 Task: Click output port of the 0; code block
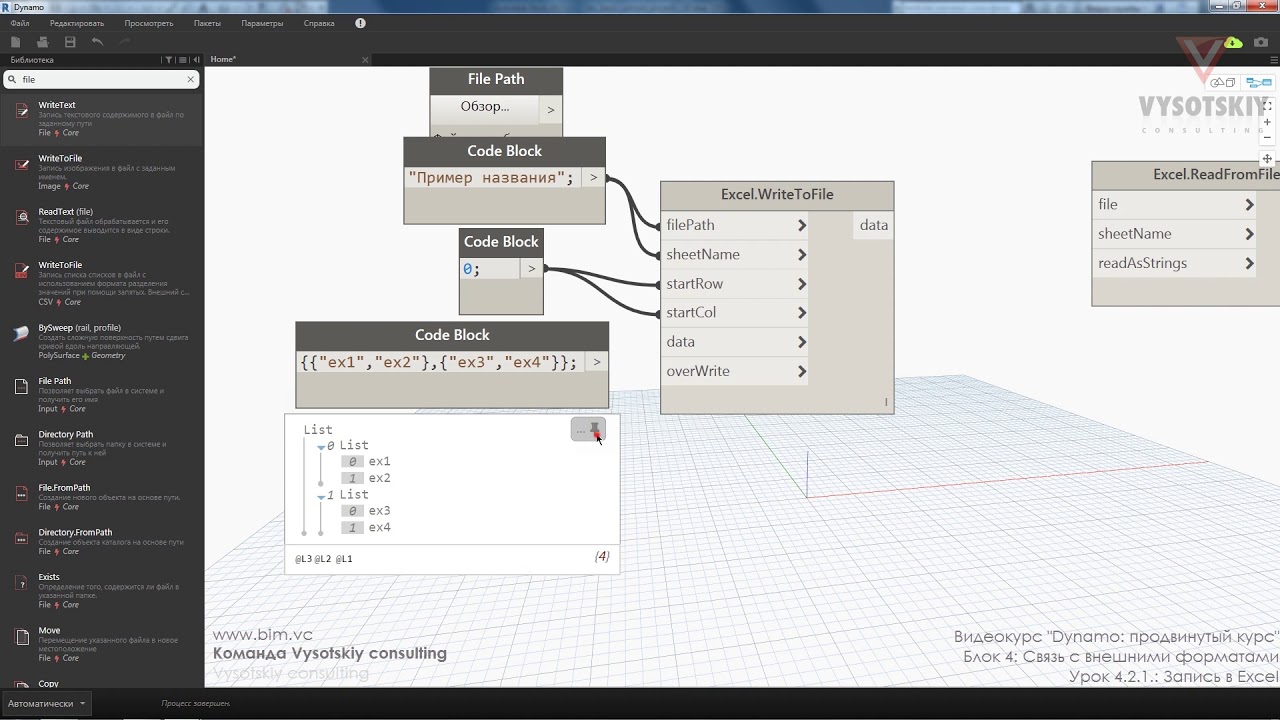pos(531,269)
